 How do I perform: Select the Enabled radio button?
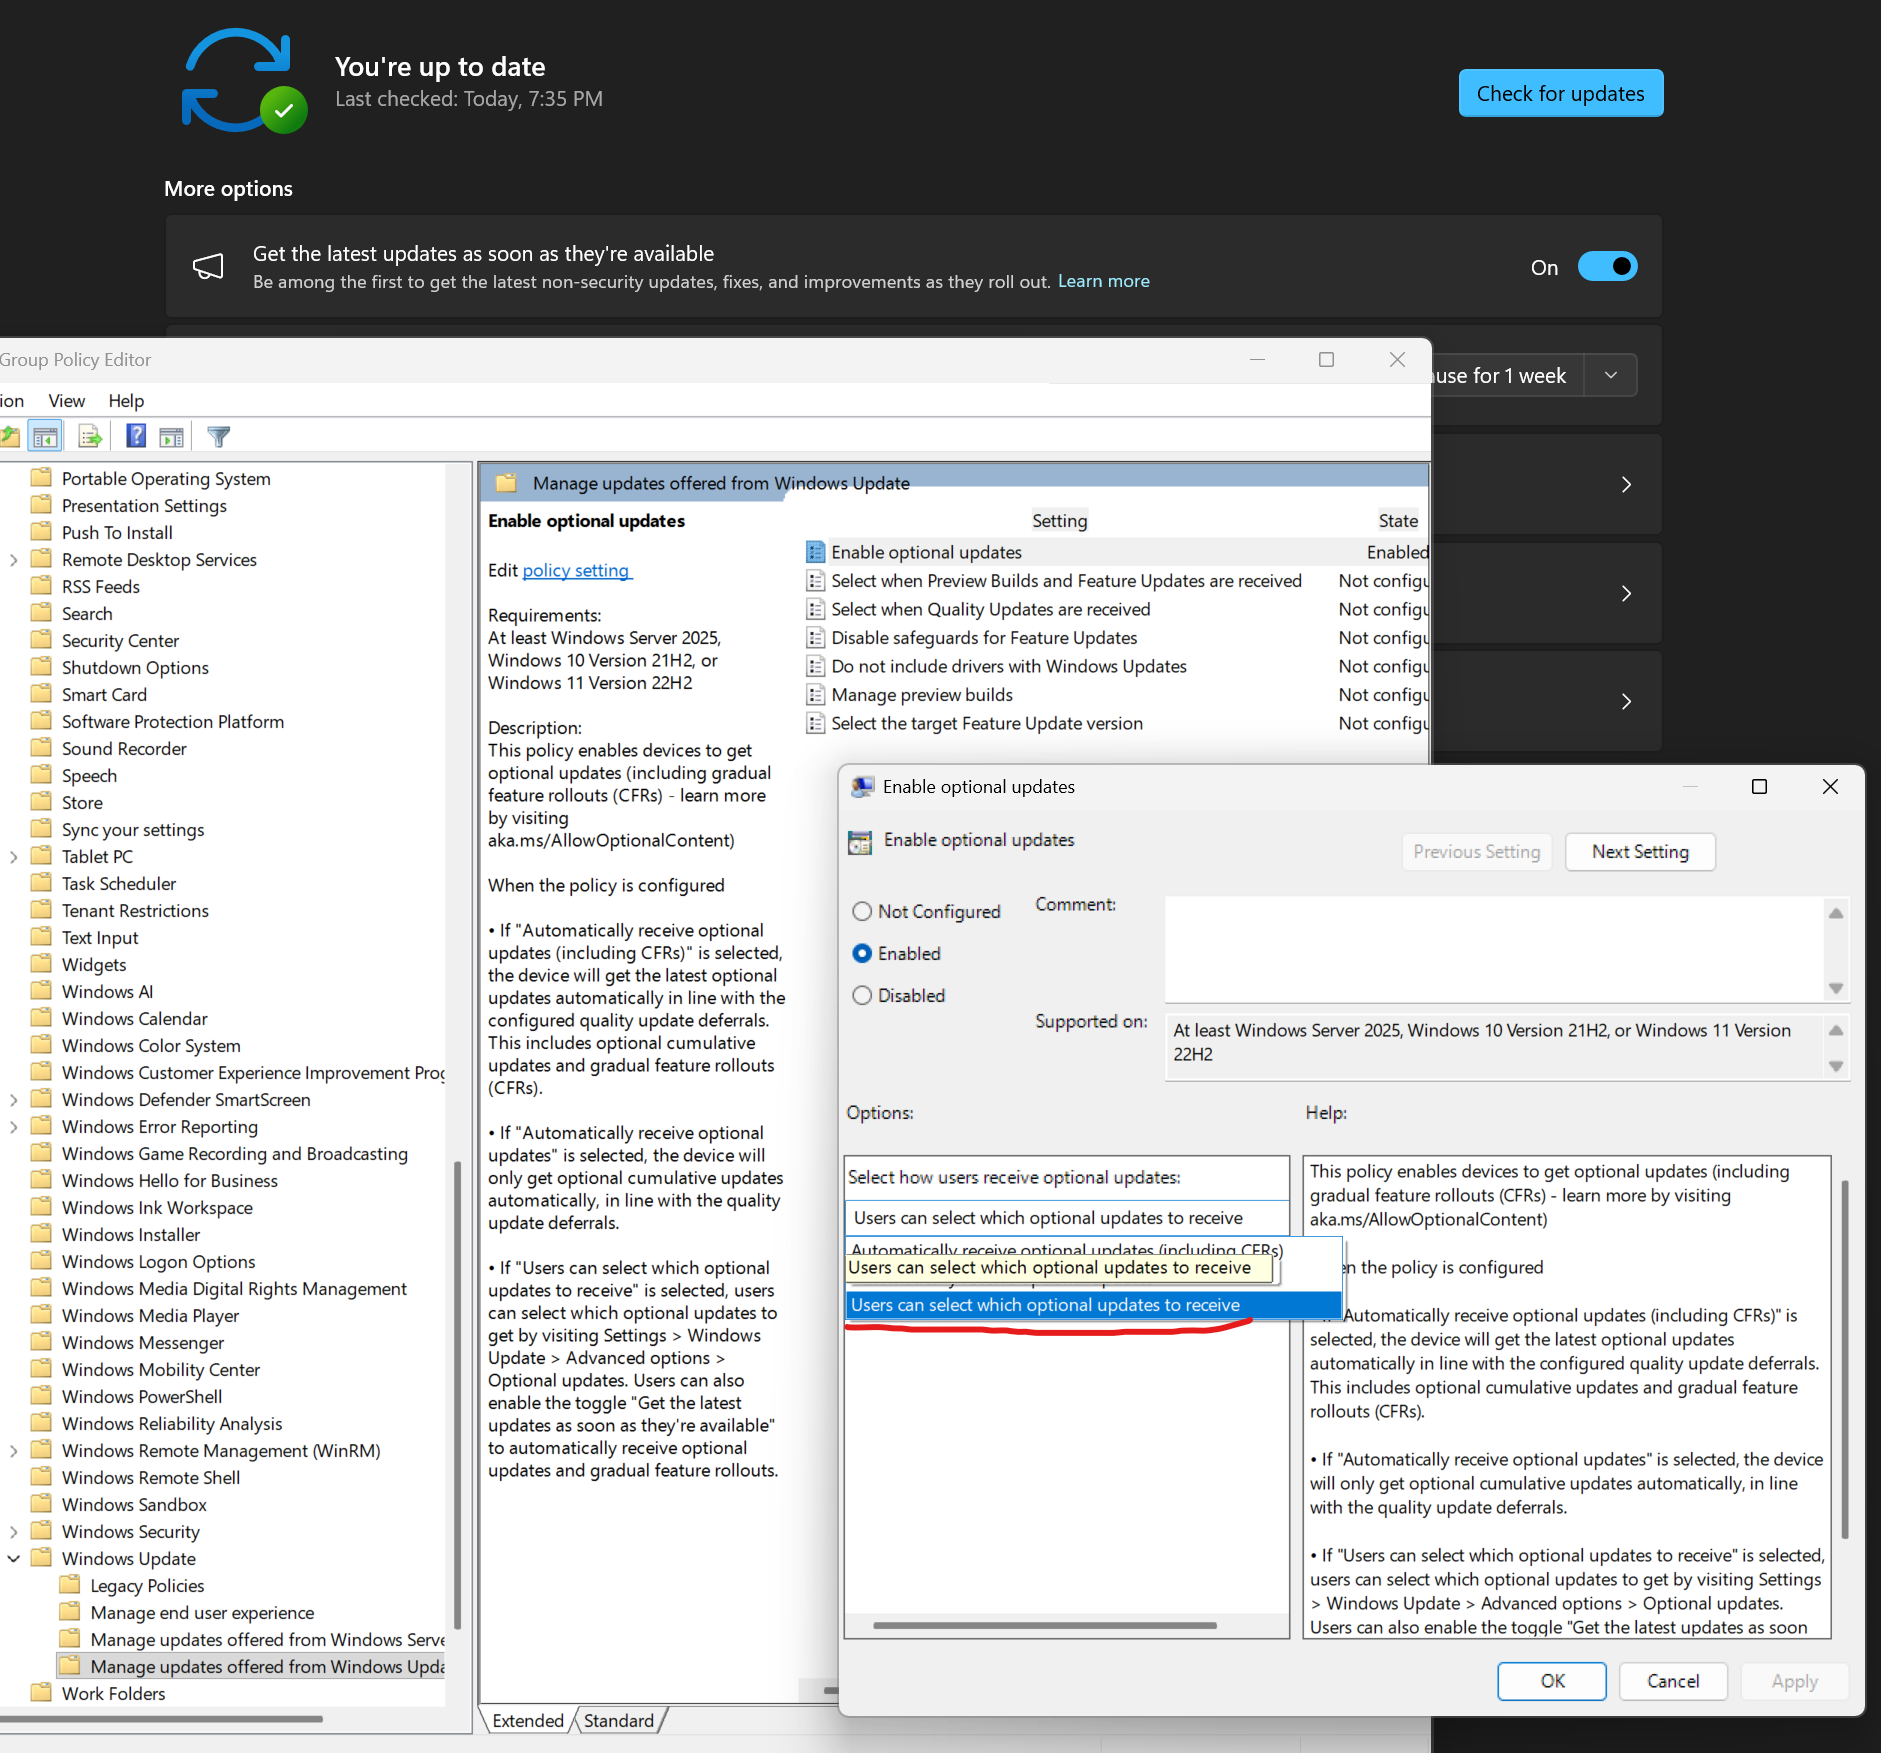tap(862, 953)
